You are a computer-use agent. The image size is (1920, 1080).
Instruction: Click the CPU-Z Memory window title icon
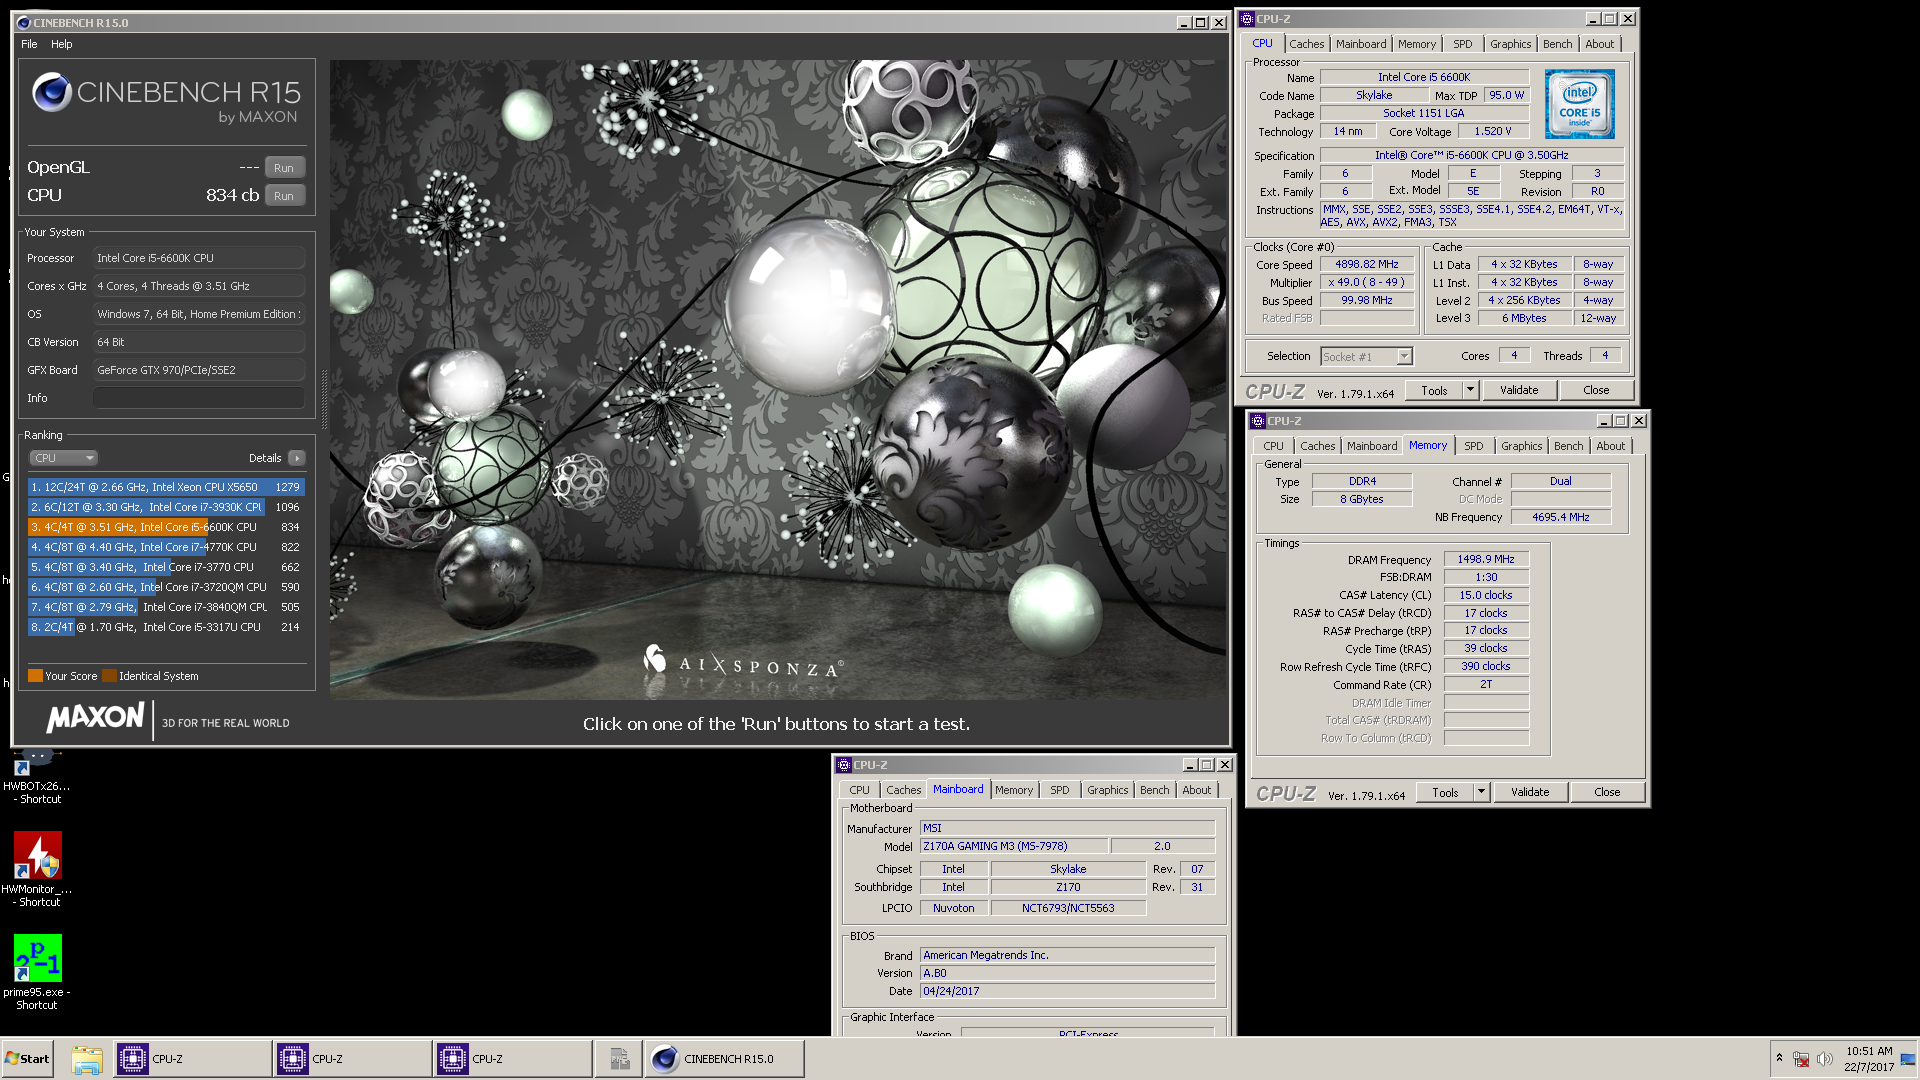coord(1258,421)
